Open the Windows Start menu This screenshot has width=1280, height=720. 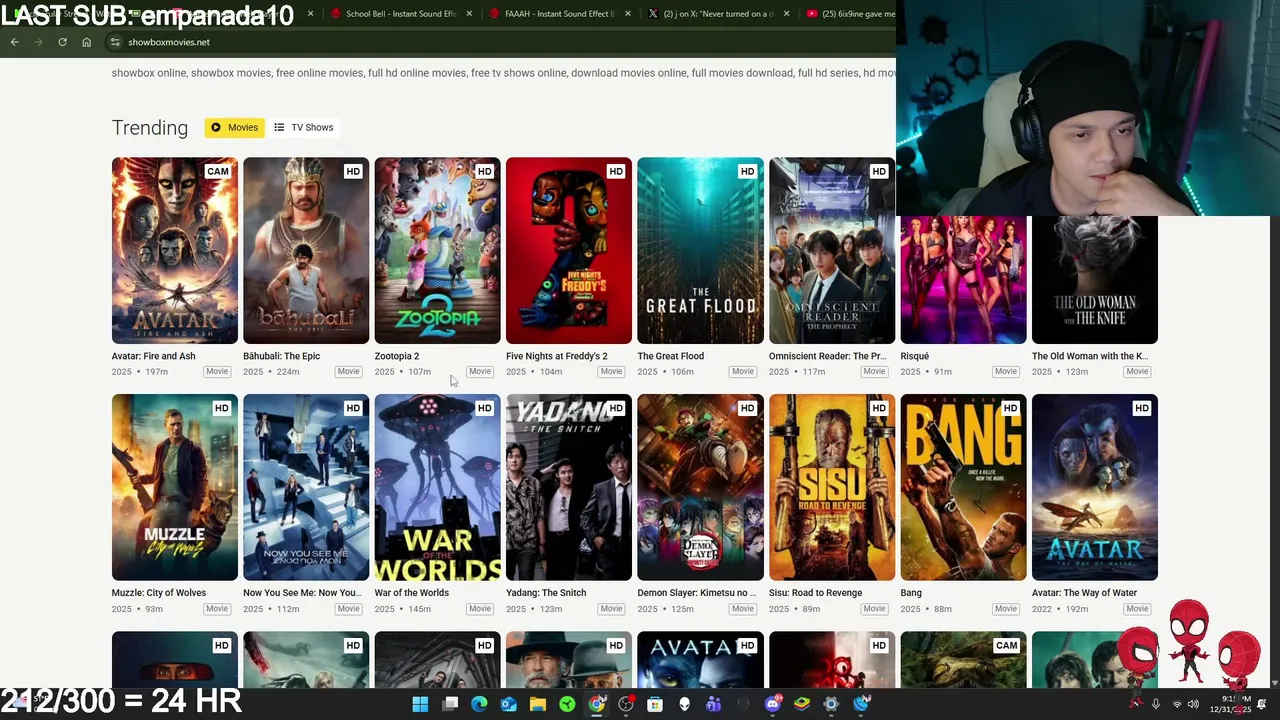point(420,704)
